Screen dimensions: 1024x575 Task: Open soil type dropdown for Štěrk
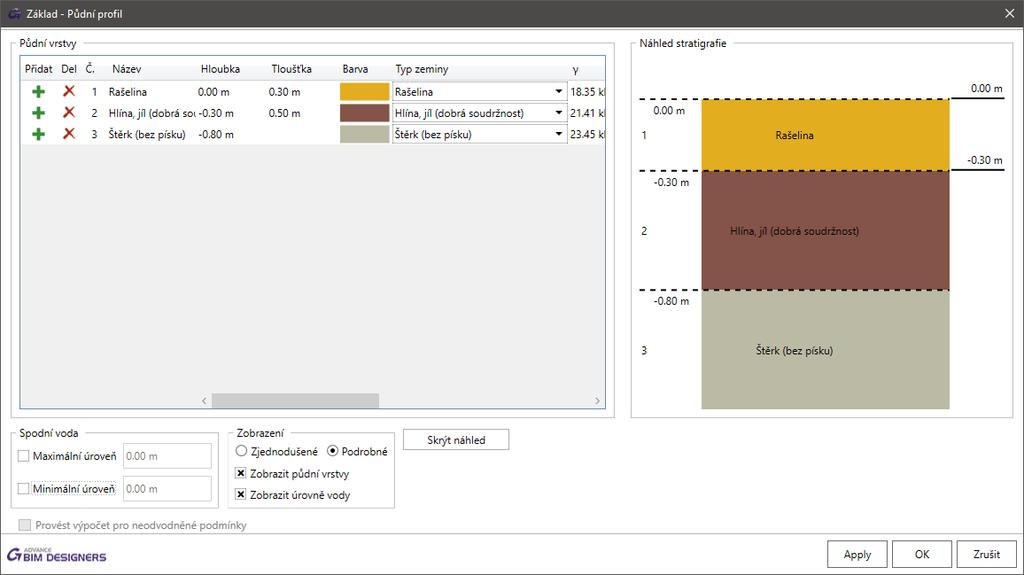[x=558, y=134]
